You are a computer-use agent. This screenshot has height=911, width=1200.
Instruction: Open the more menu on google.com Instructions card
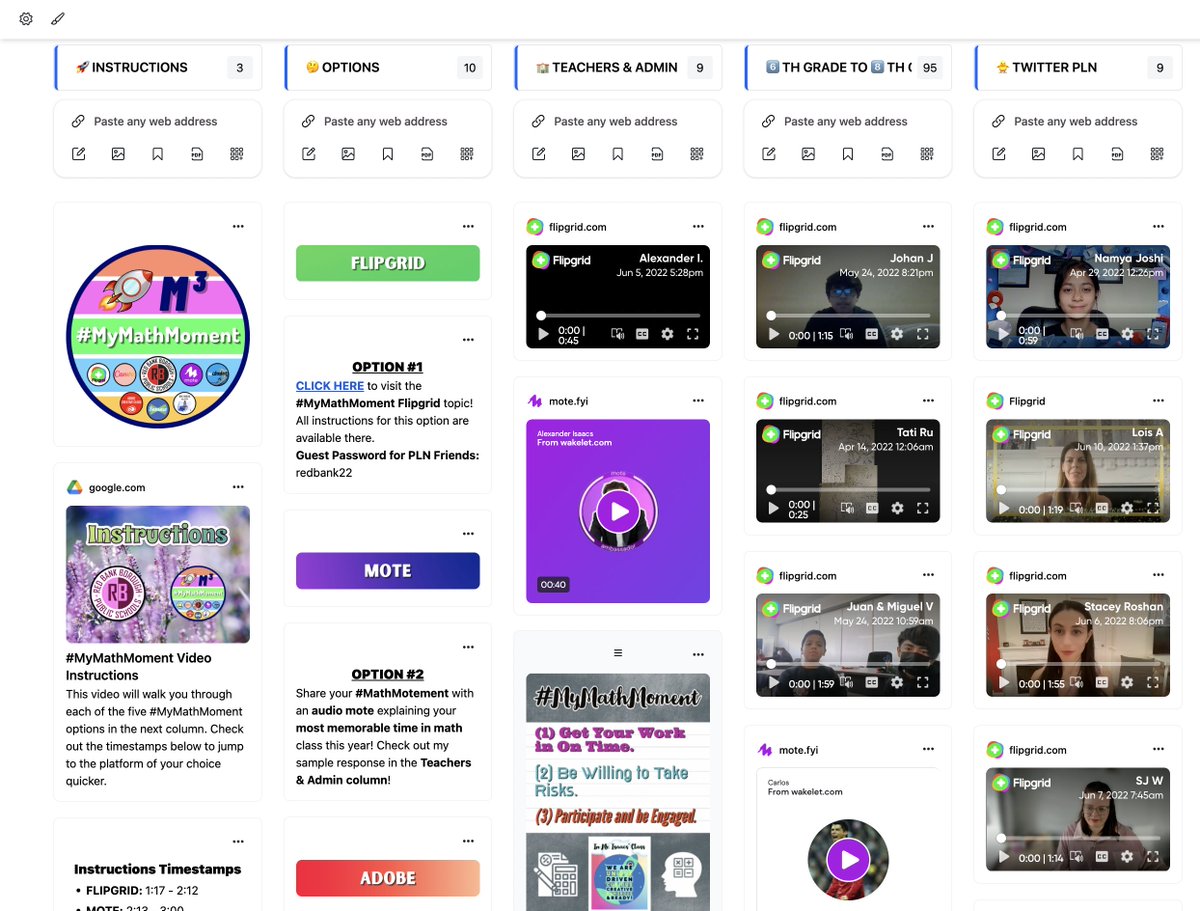tap(238, 487)
